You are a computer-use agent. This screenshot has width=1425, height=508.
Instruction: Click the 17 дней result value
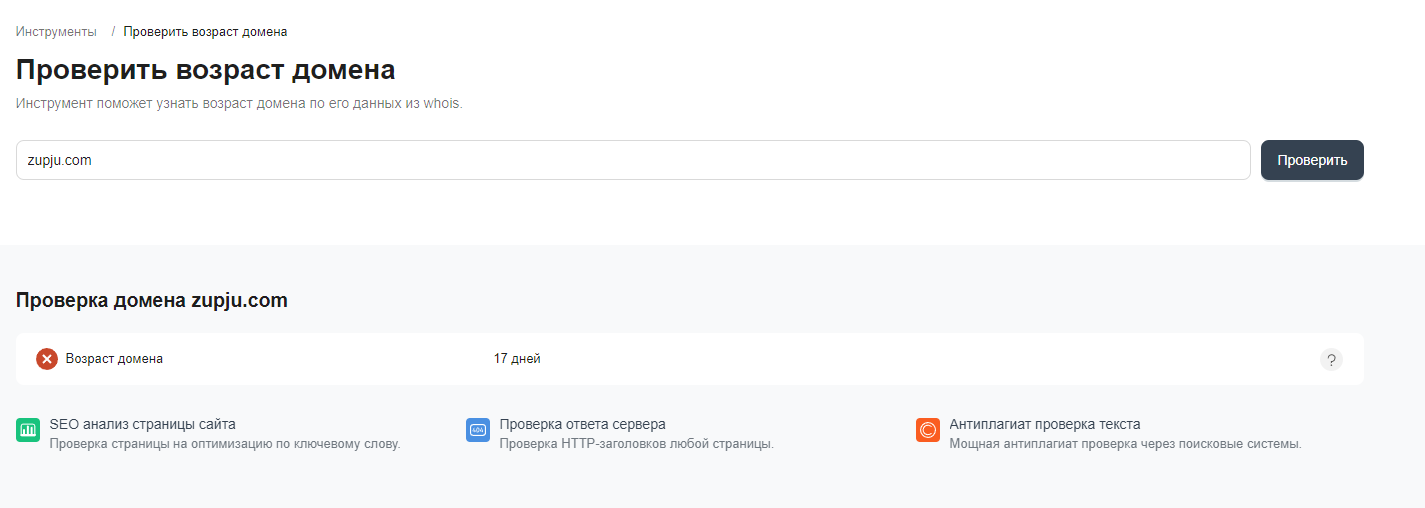click(x=517, y=359)
